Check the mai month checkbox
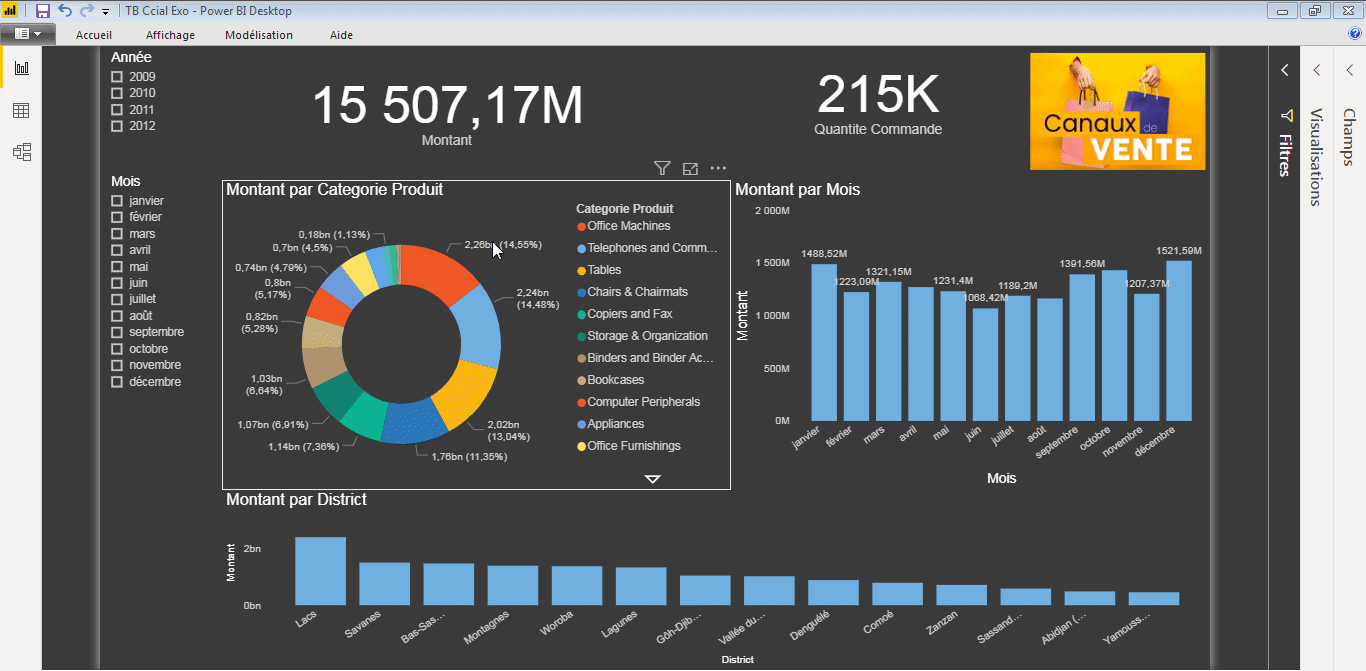This screenshot has width=1366, height=671. (x=117, y=267)
